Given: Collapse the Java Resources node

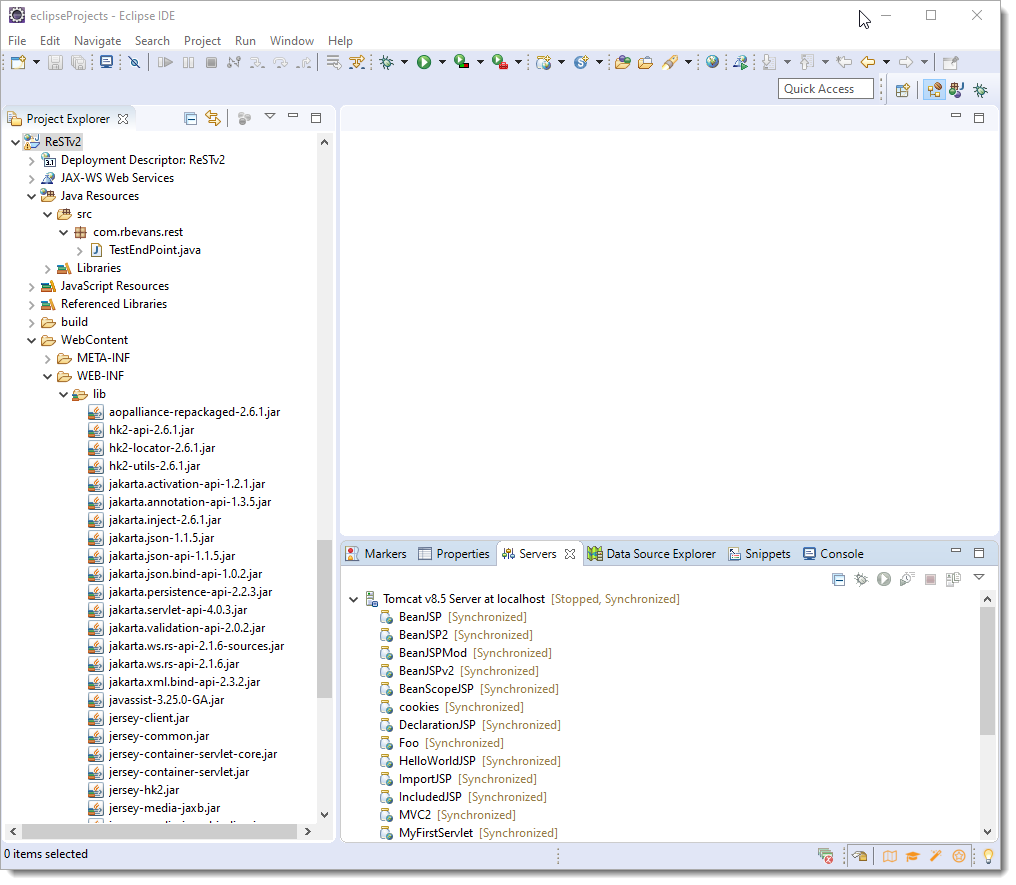Looking at the screenshot, I should 31,196.
